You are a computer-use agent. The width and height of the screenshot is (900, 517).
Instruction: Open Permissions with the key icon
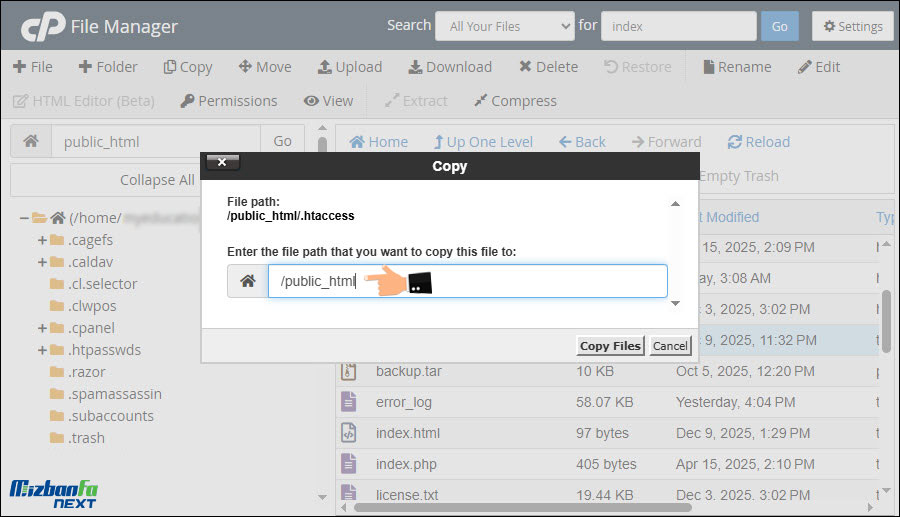pos(187,101)
